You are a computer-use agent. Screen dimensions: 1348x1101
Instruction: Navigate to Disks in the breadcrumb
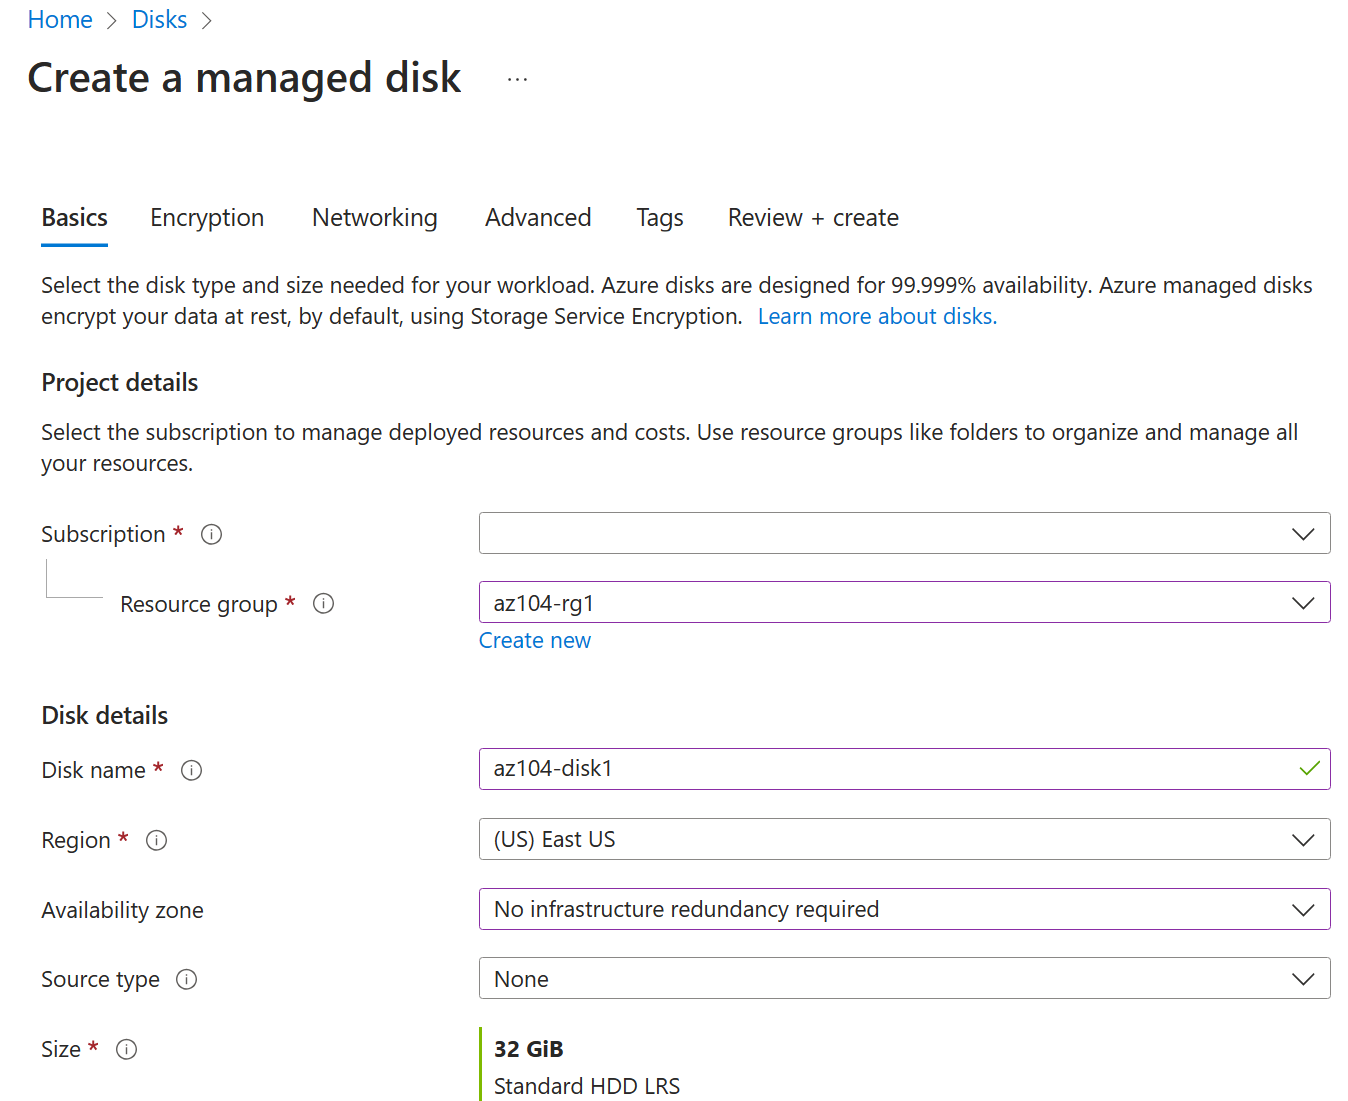[159, 20]
